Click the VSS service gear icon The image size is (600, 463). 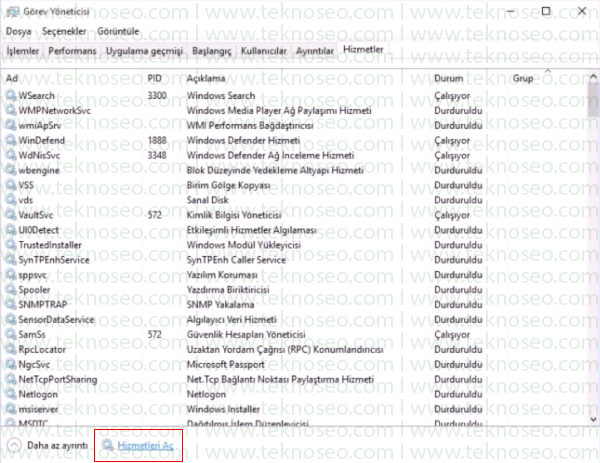click(x=11, y=185)
